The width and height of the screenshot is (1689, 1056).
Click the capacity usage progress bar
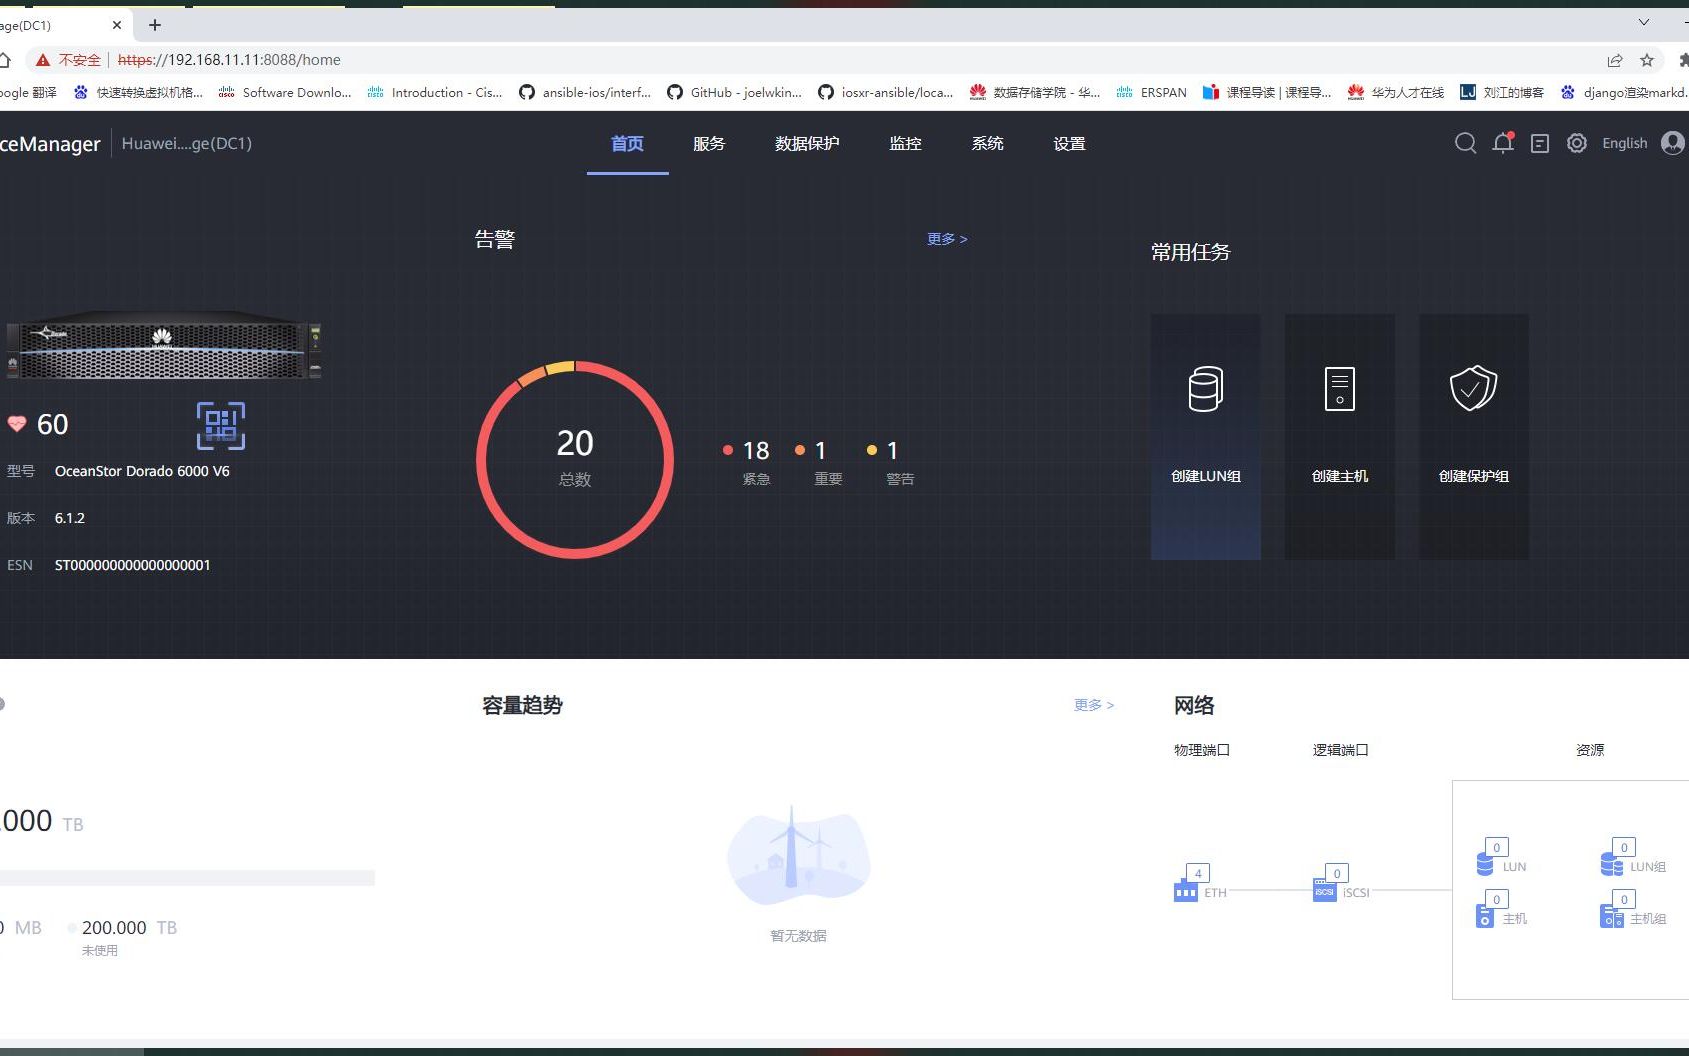(187, 878)
